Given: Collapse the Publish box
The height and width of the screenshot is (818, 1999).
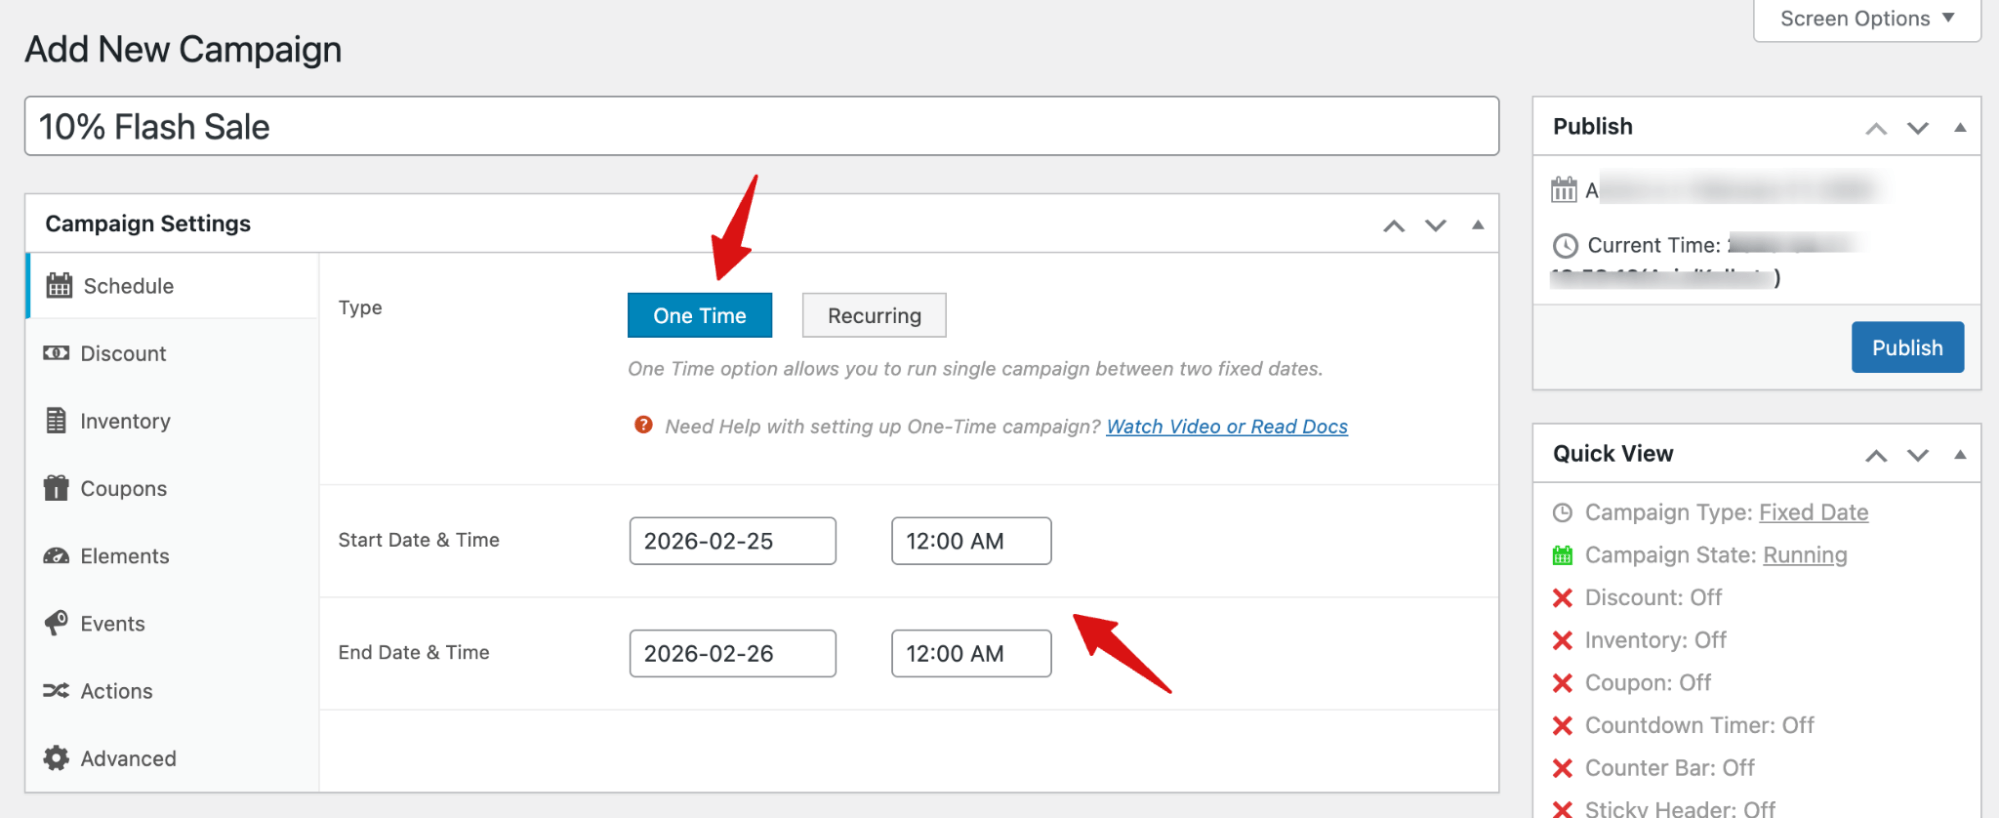Looking at the screenshot, I should [x=1960, y=127].
